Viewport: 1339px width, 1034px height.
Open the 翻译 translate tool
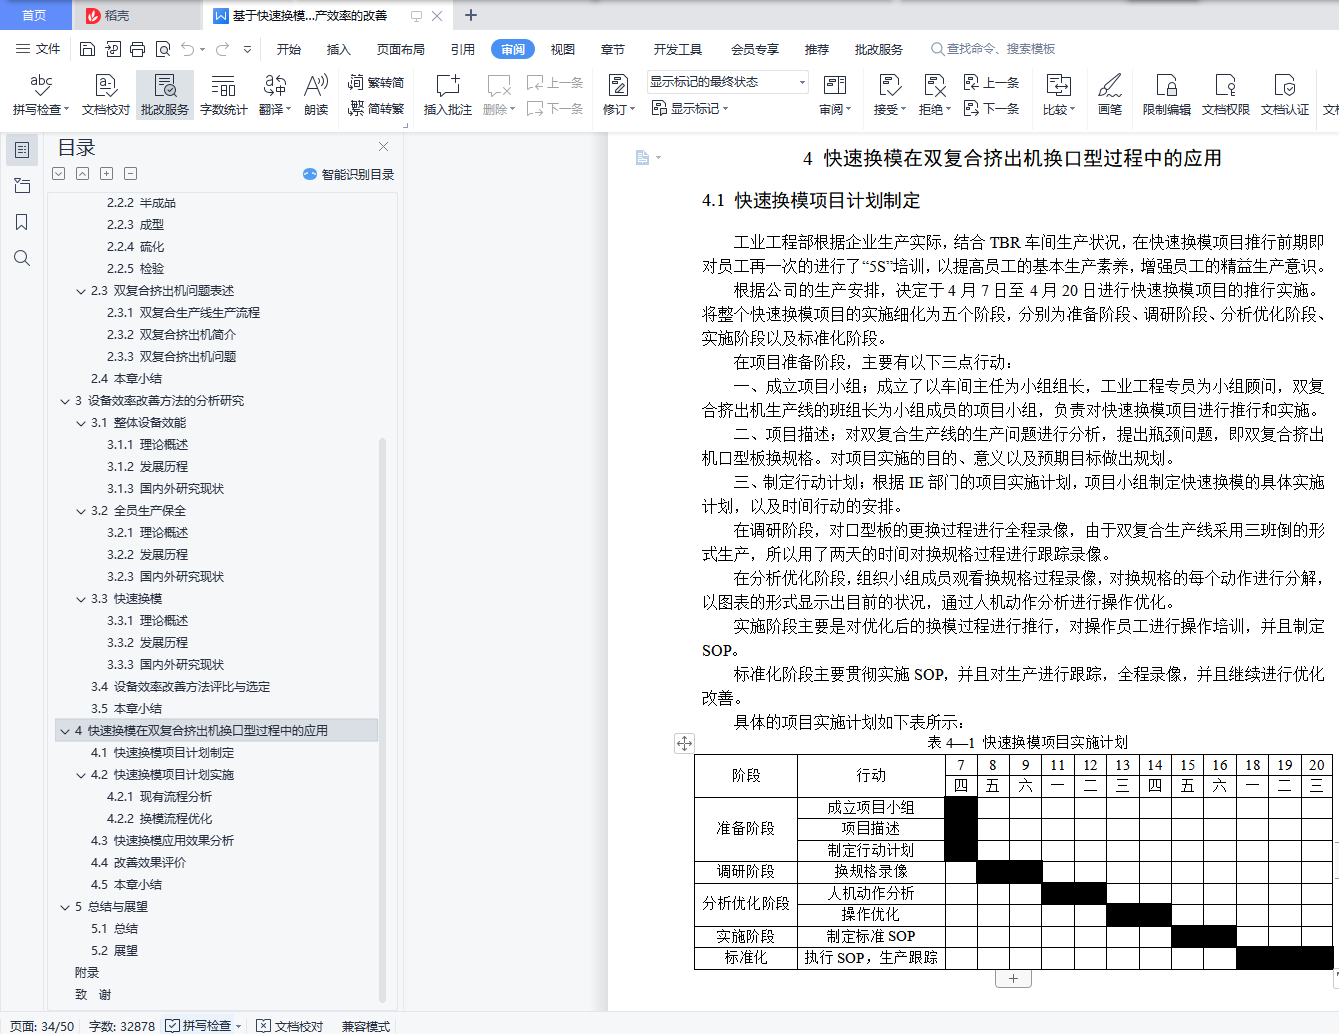point(274,95)
